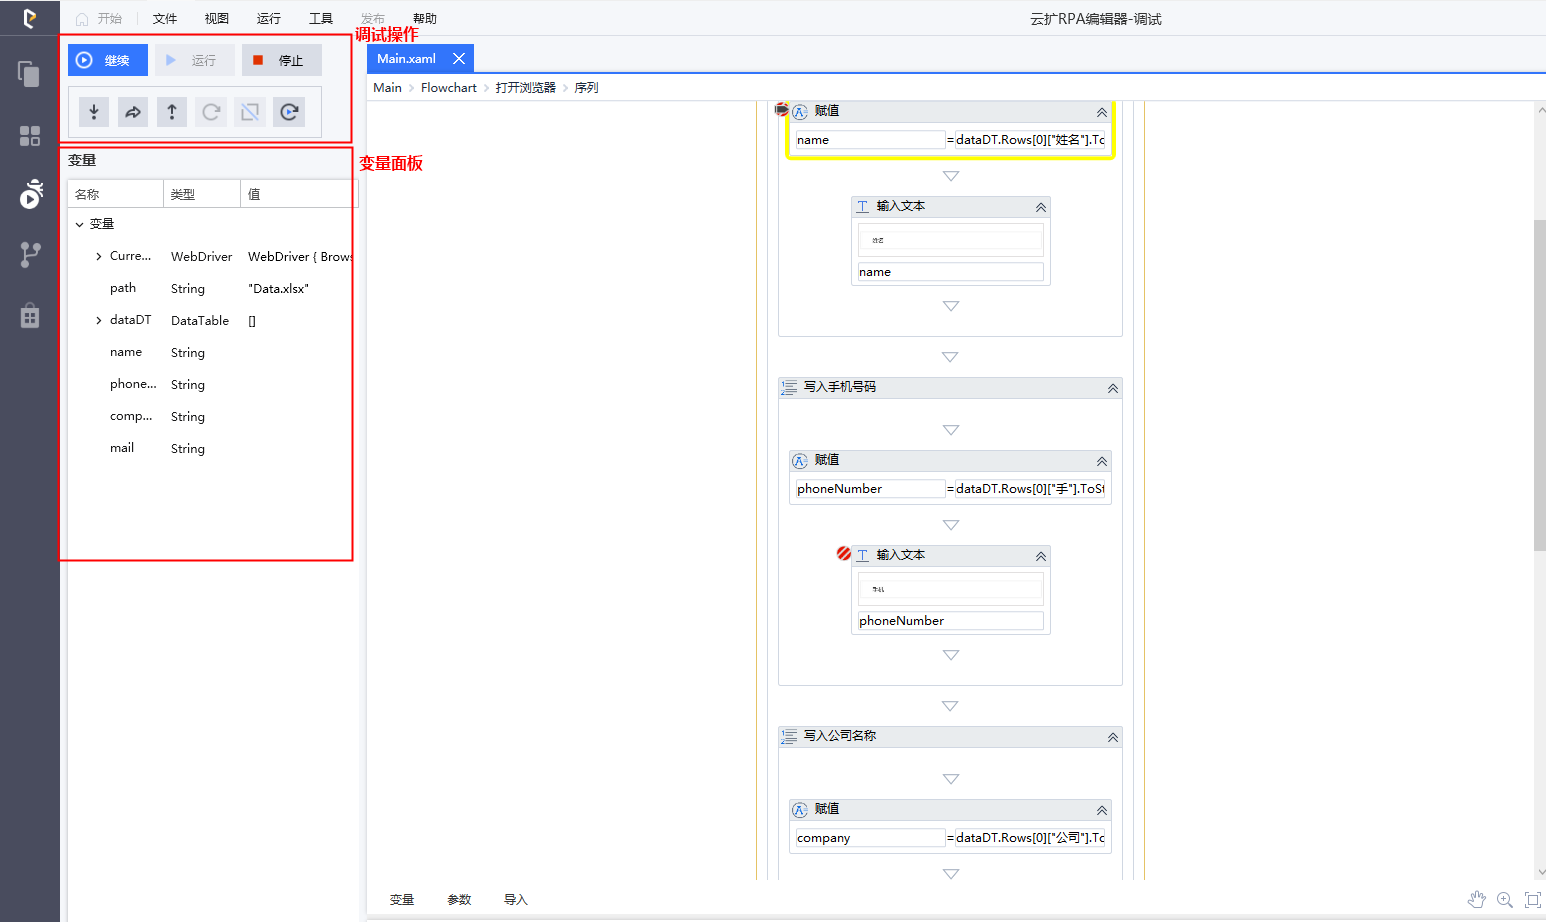Open the source control branch sidebar icon
The image size is (1546, 922).
pos(30,255)
